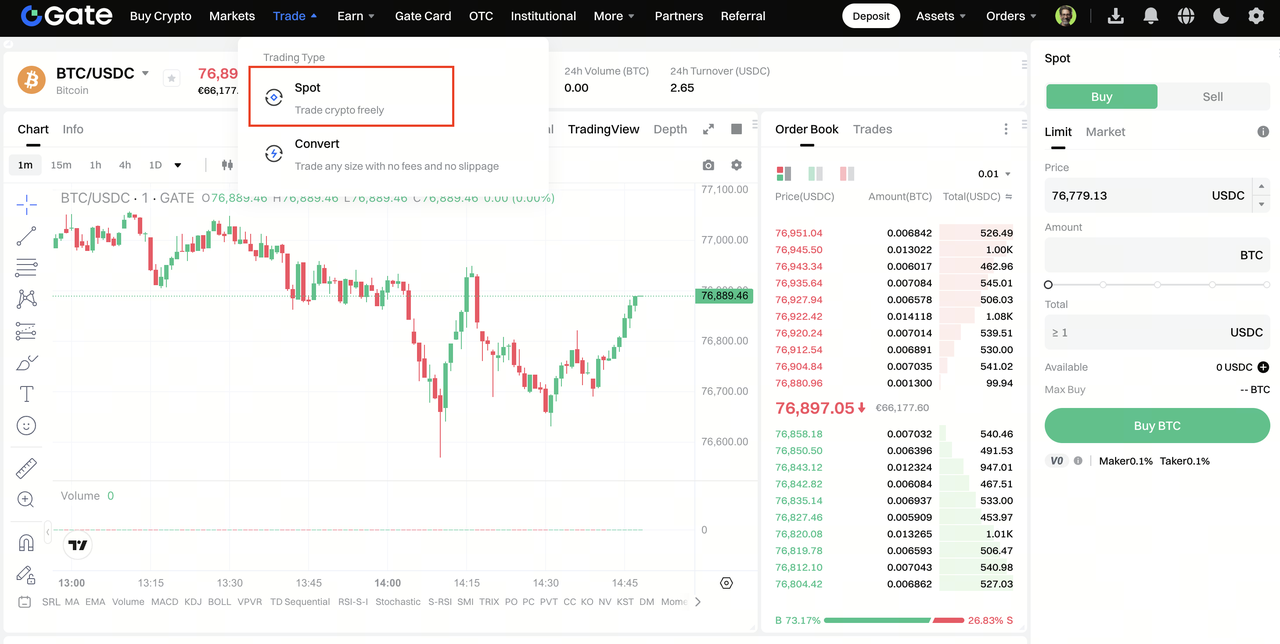This screenshot has width=1280, height=644.
Task: Open the Trades tab
Action: coord(872,129)
